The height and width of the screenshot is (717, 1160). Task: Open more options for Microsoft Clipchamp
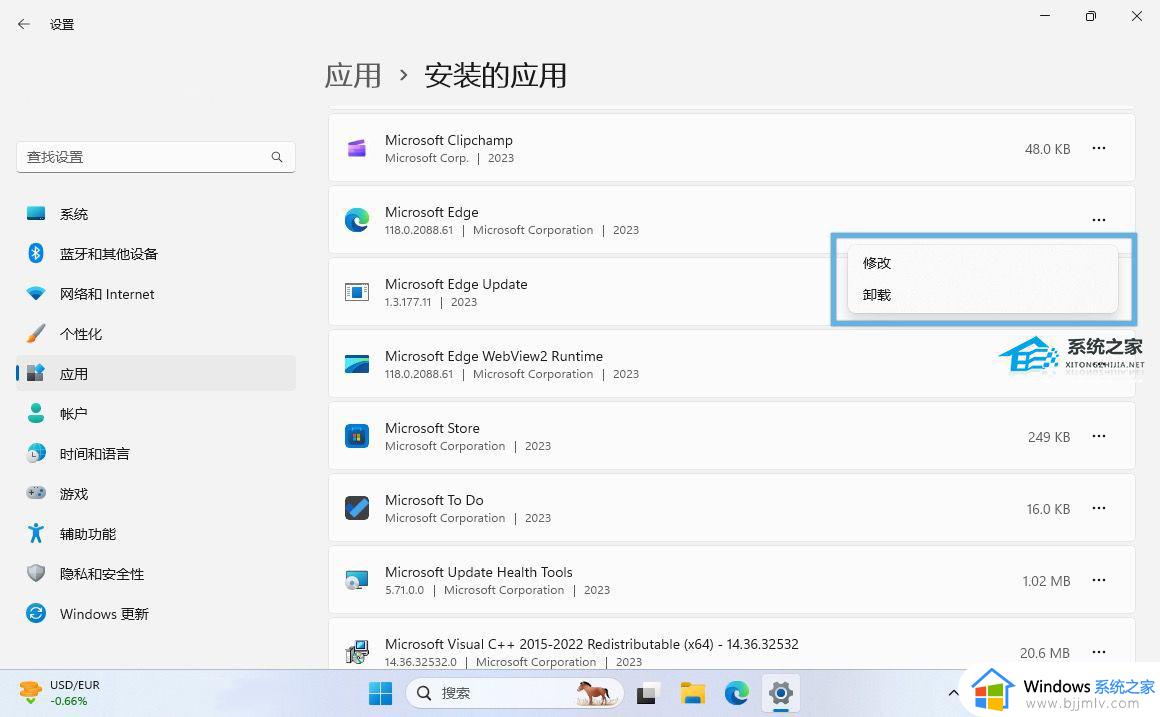click(1099, 148)
